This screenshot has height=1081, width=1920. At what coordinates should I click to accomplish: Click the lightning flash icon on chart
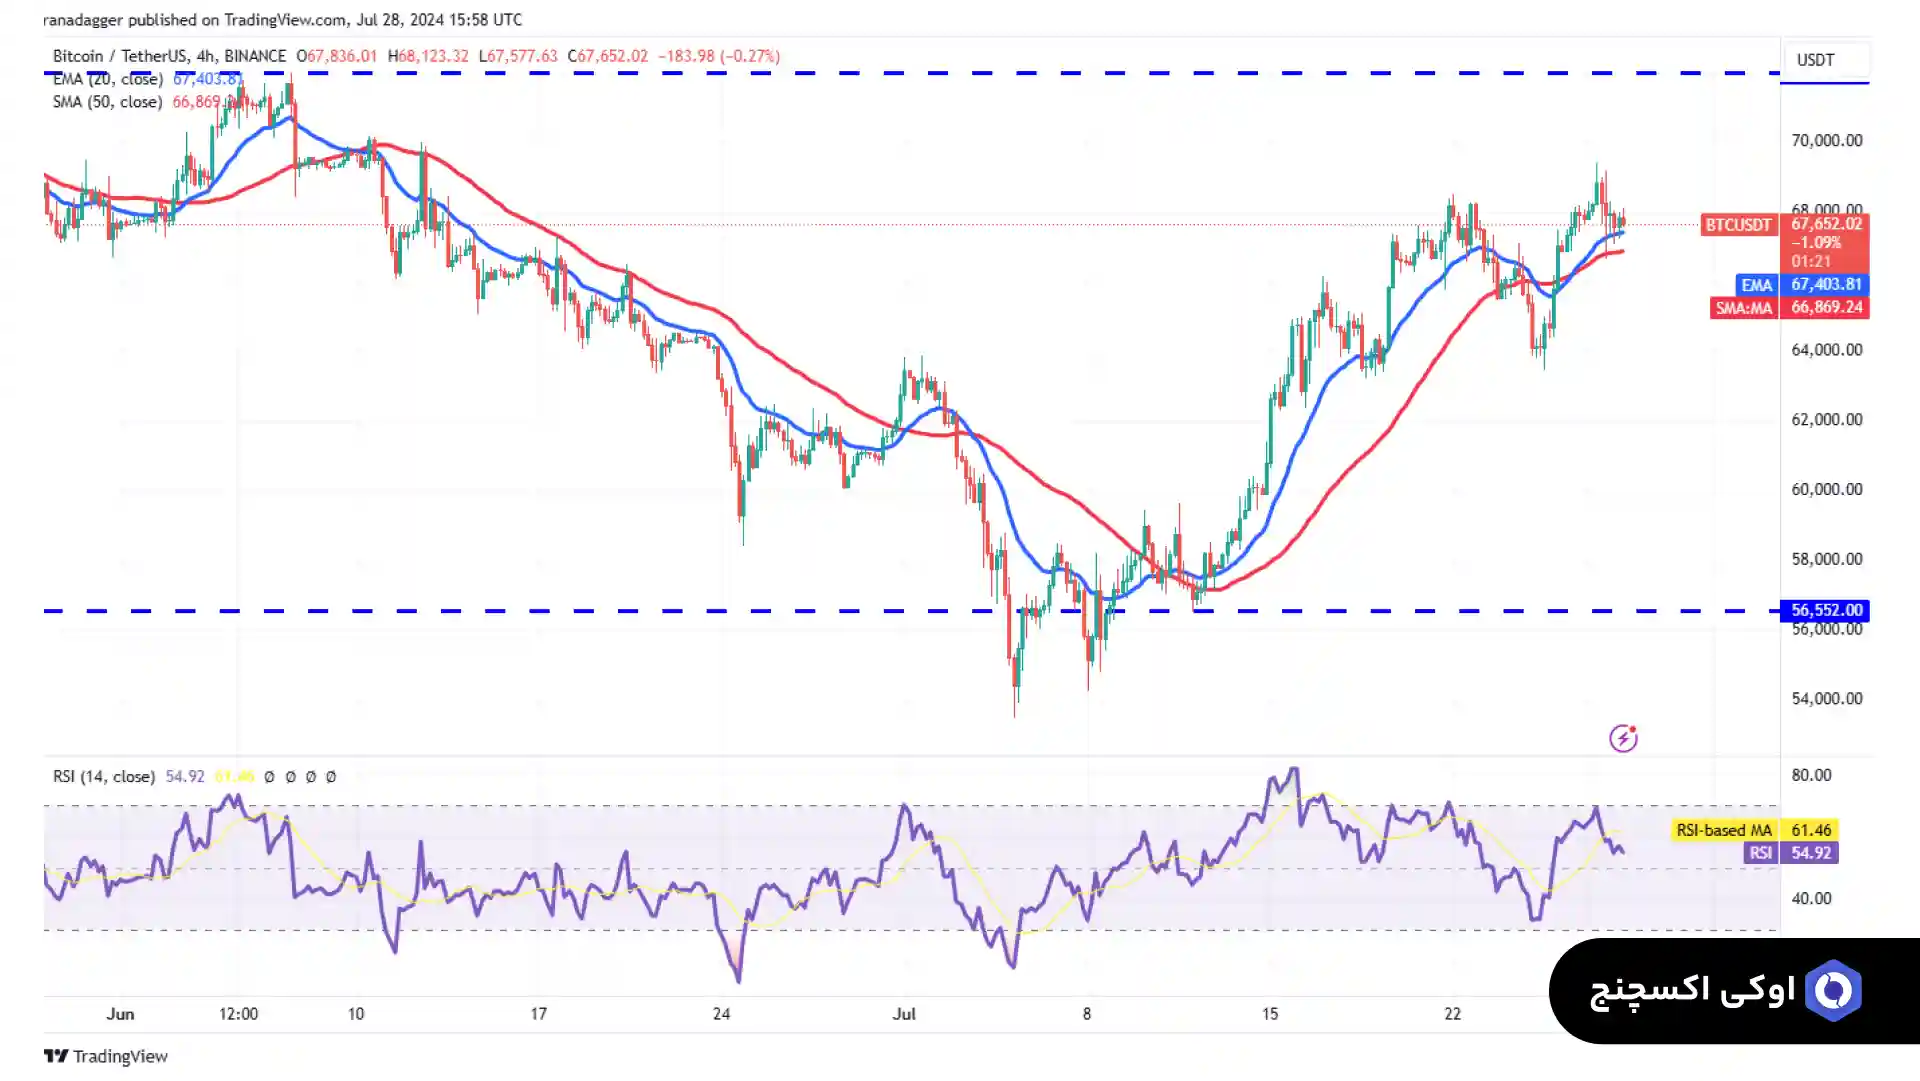pos(1623,738)
